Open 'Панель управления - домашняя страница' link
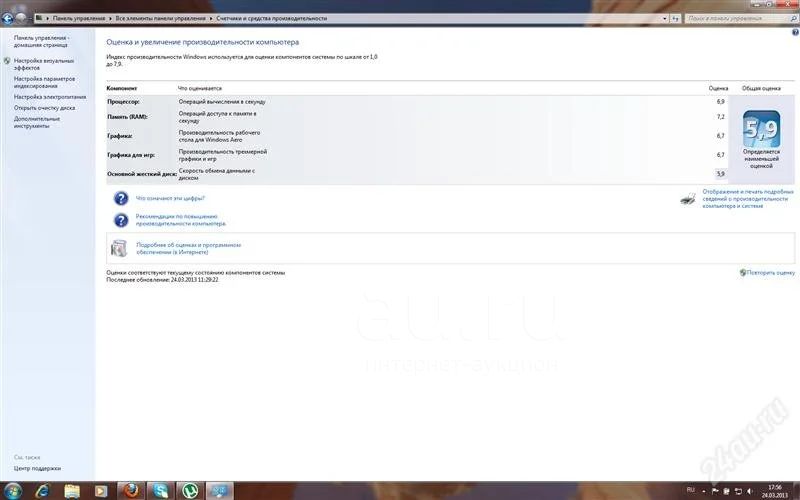Viewport: 800px width, 500px height. pyautogui.click(x=41, y=41)
